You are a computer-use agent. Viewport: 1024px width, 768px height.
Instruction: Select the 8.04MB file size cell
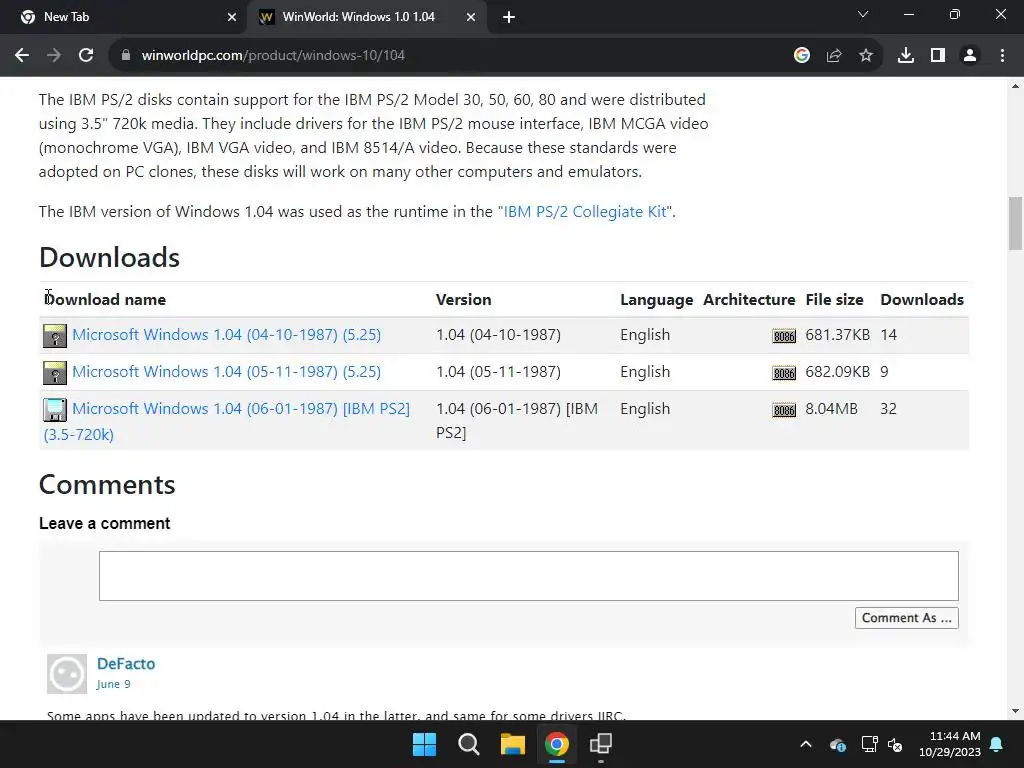click(x=831, y=409)
